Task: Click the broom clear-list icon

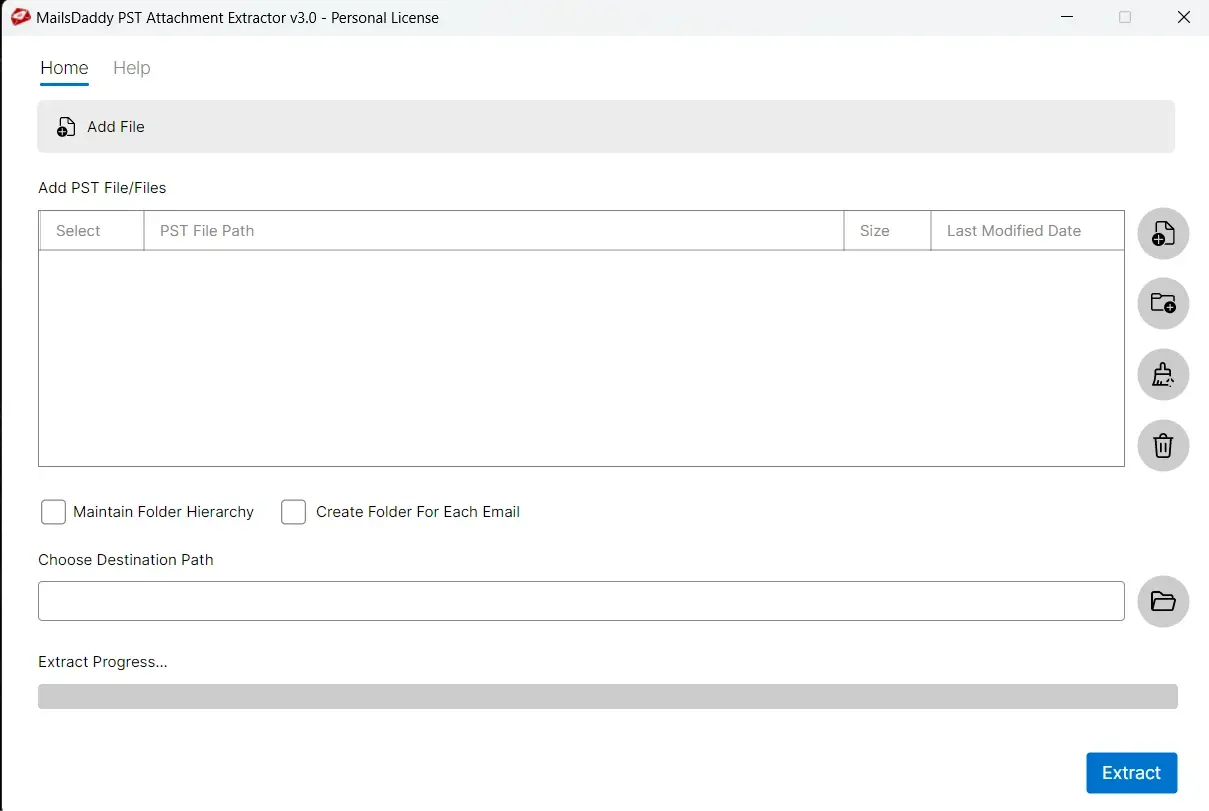Action: point(1163,375)
